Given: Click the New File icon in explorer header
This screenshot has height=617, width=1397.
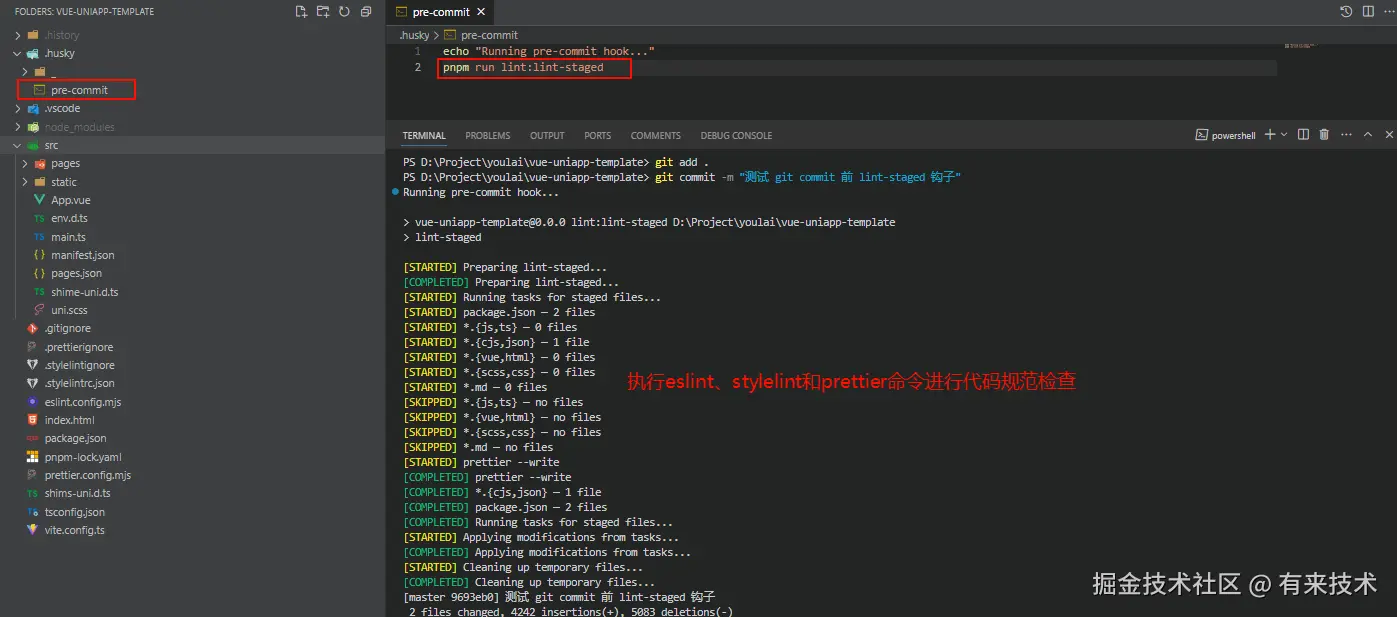Looking at the screenshot, I should point(301,12).
